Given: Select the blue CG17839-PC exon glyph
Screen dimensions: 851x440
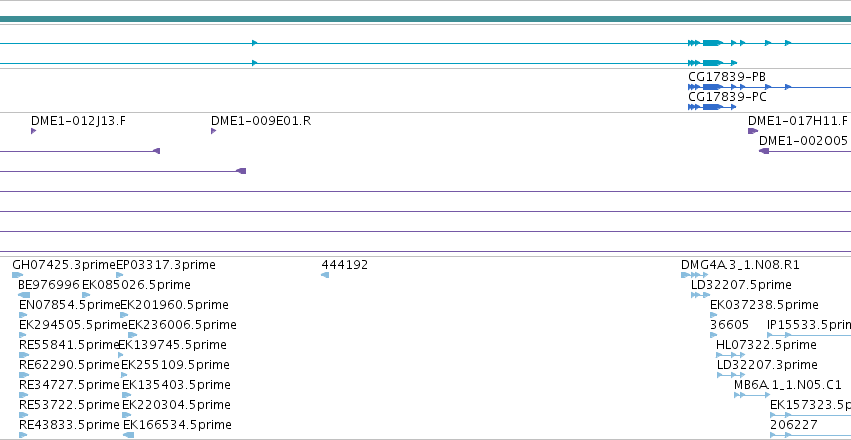Looking at the screenshot, I should click(x=712, y=107).
